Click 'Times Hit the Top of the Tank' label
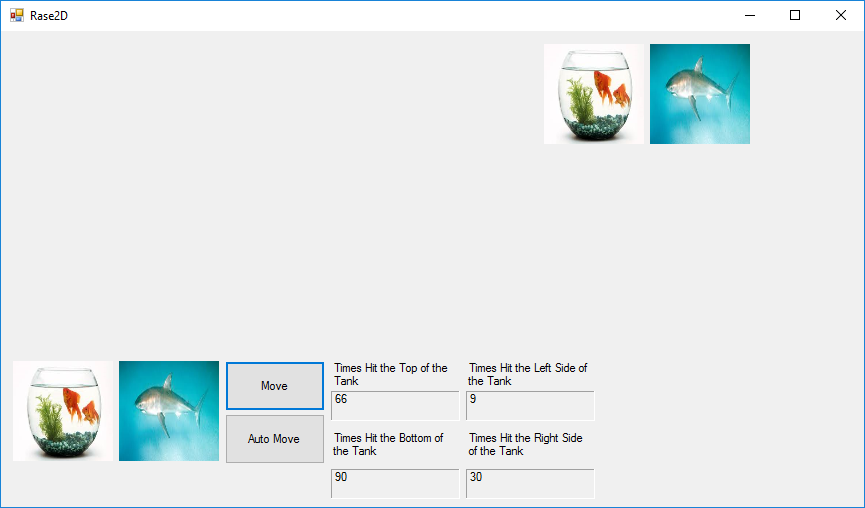 391,375
